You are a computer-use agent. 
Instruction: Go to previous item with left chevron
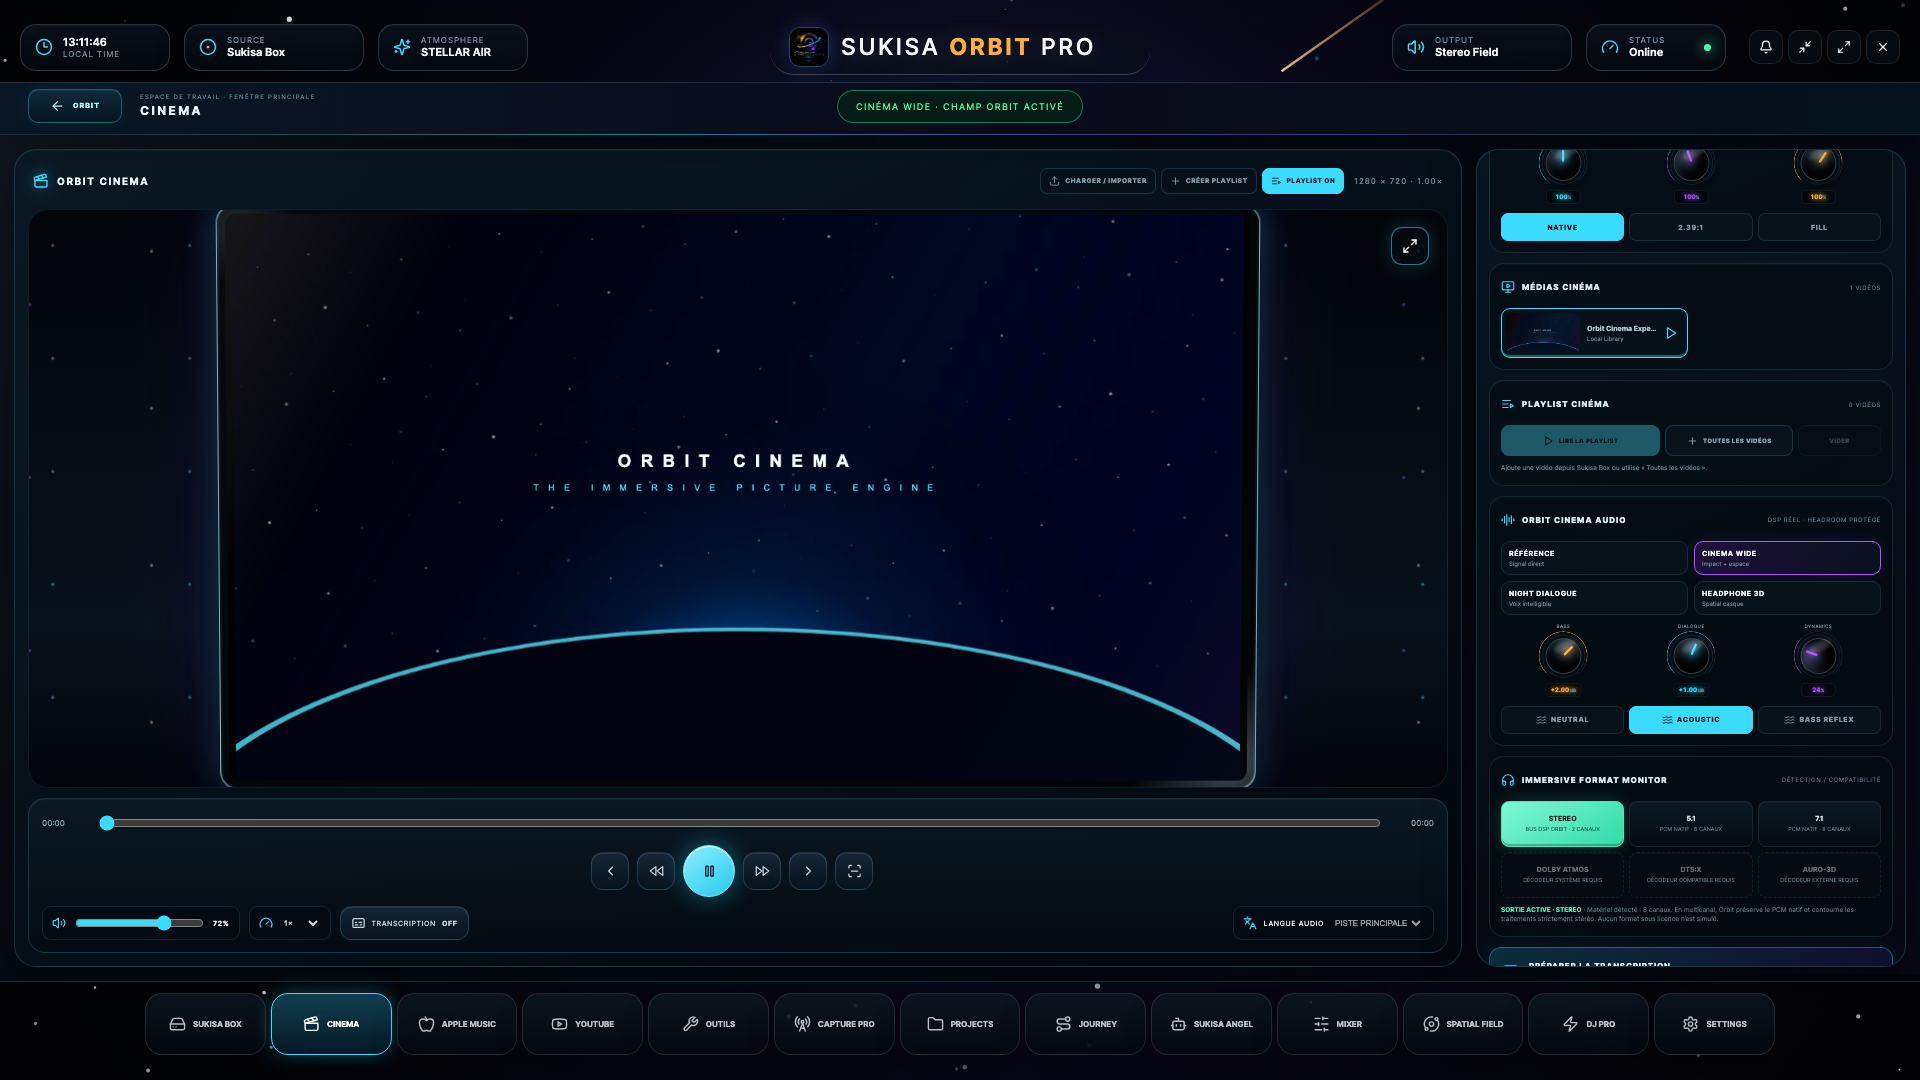click(610, 871)
